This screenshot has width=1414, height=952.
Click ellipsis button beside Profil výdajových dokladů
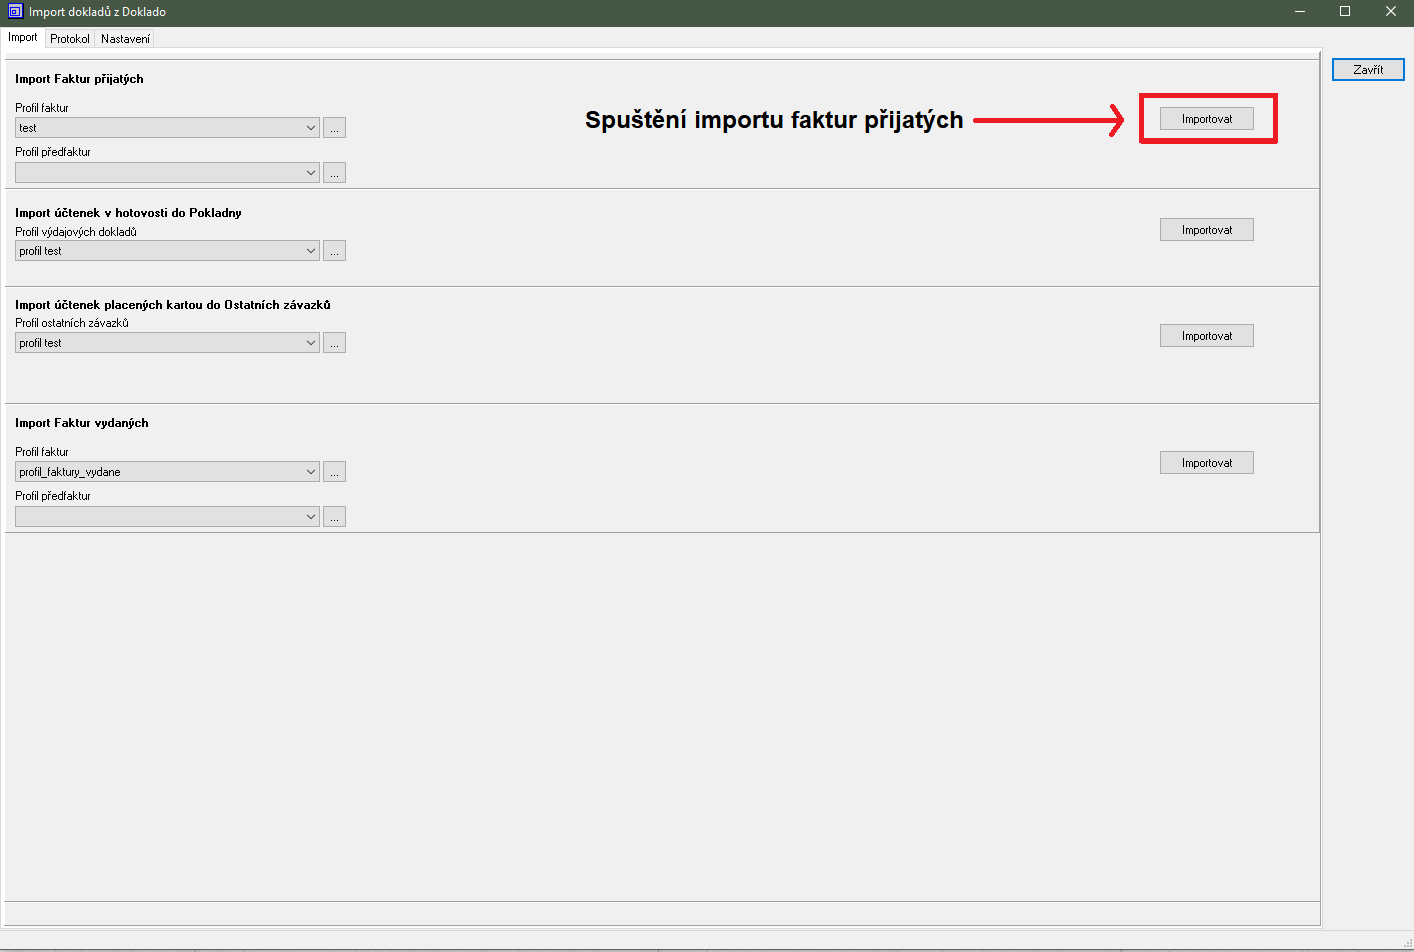[334, 251]
